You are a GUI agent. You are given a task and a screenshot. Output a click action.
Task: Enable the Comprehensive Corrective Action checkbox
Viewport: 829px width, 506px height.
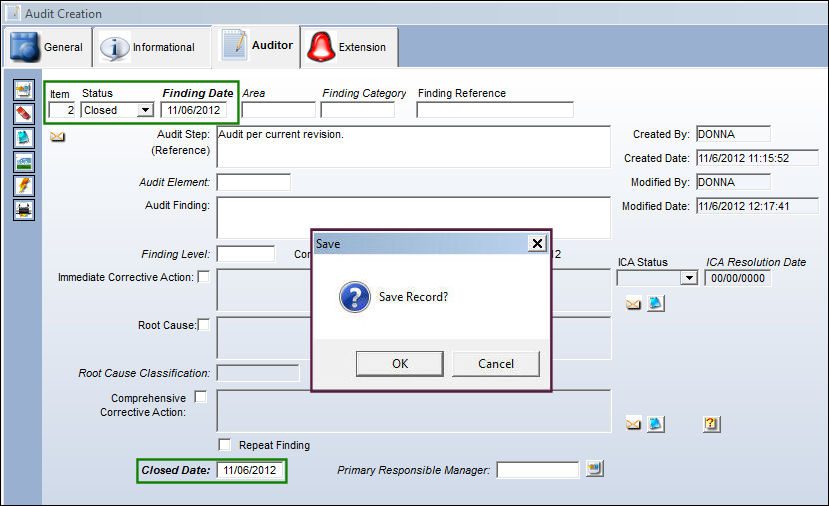pyautogui.click(x=201, y=397)
